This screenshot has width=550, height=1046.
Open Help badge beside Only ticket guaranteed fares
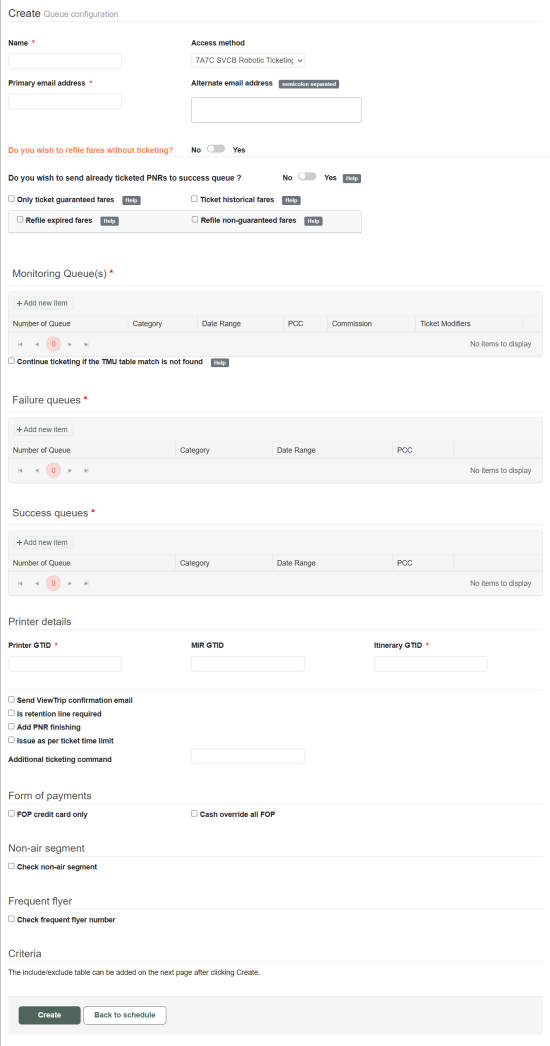[131, 200]
